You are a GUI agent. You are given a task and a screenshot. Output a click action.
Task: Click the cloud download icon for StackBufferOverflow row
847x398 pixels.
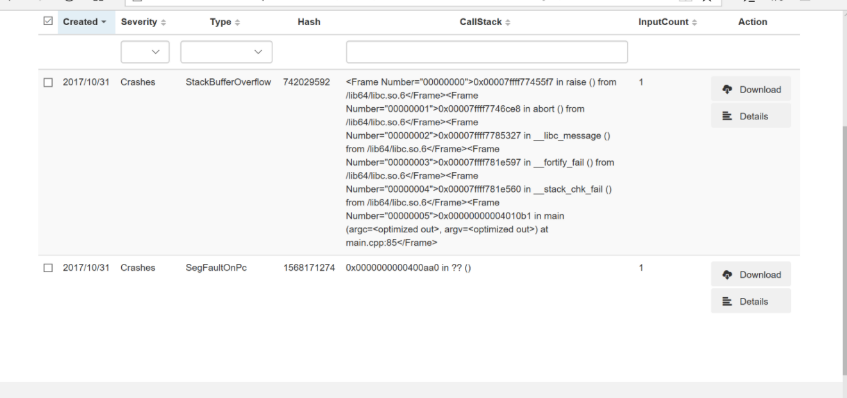727,90
